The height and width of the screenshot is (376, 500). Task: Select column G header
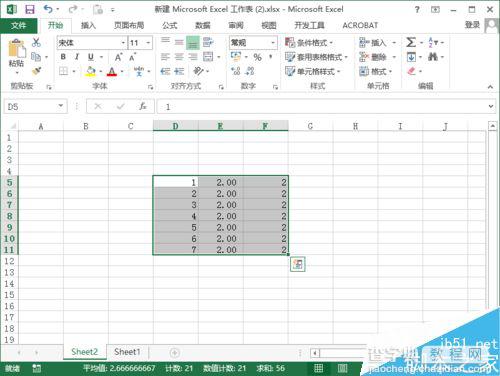click(310, 126)
